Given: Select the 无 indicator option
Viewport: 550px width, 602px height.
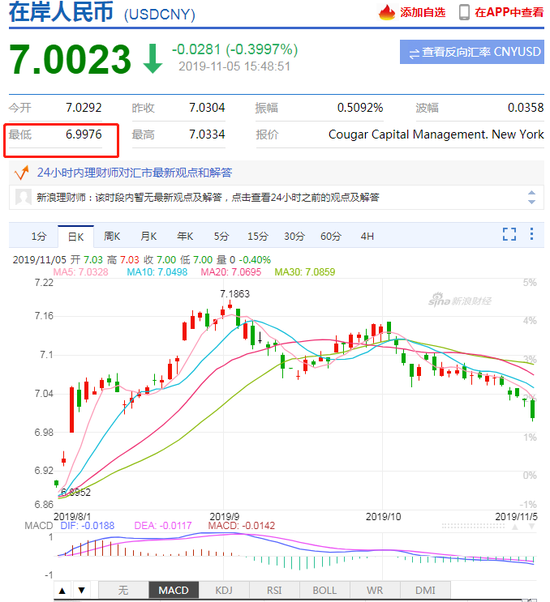Looking at the screenshot, I should (x=123, y=590).
